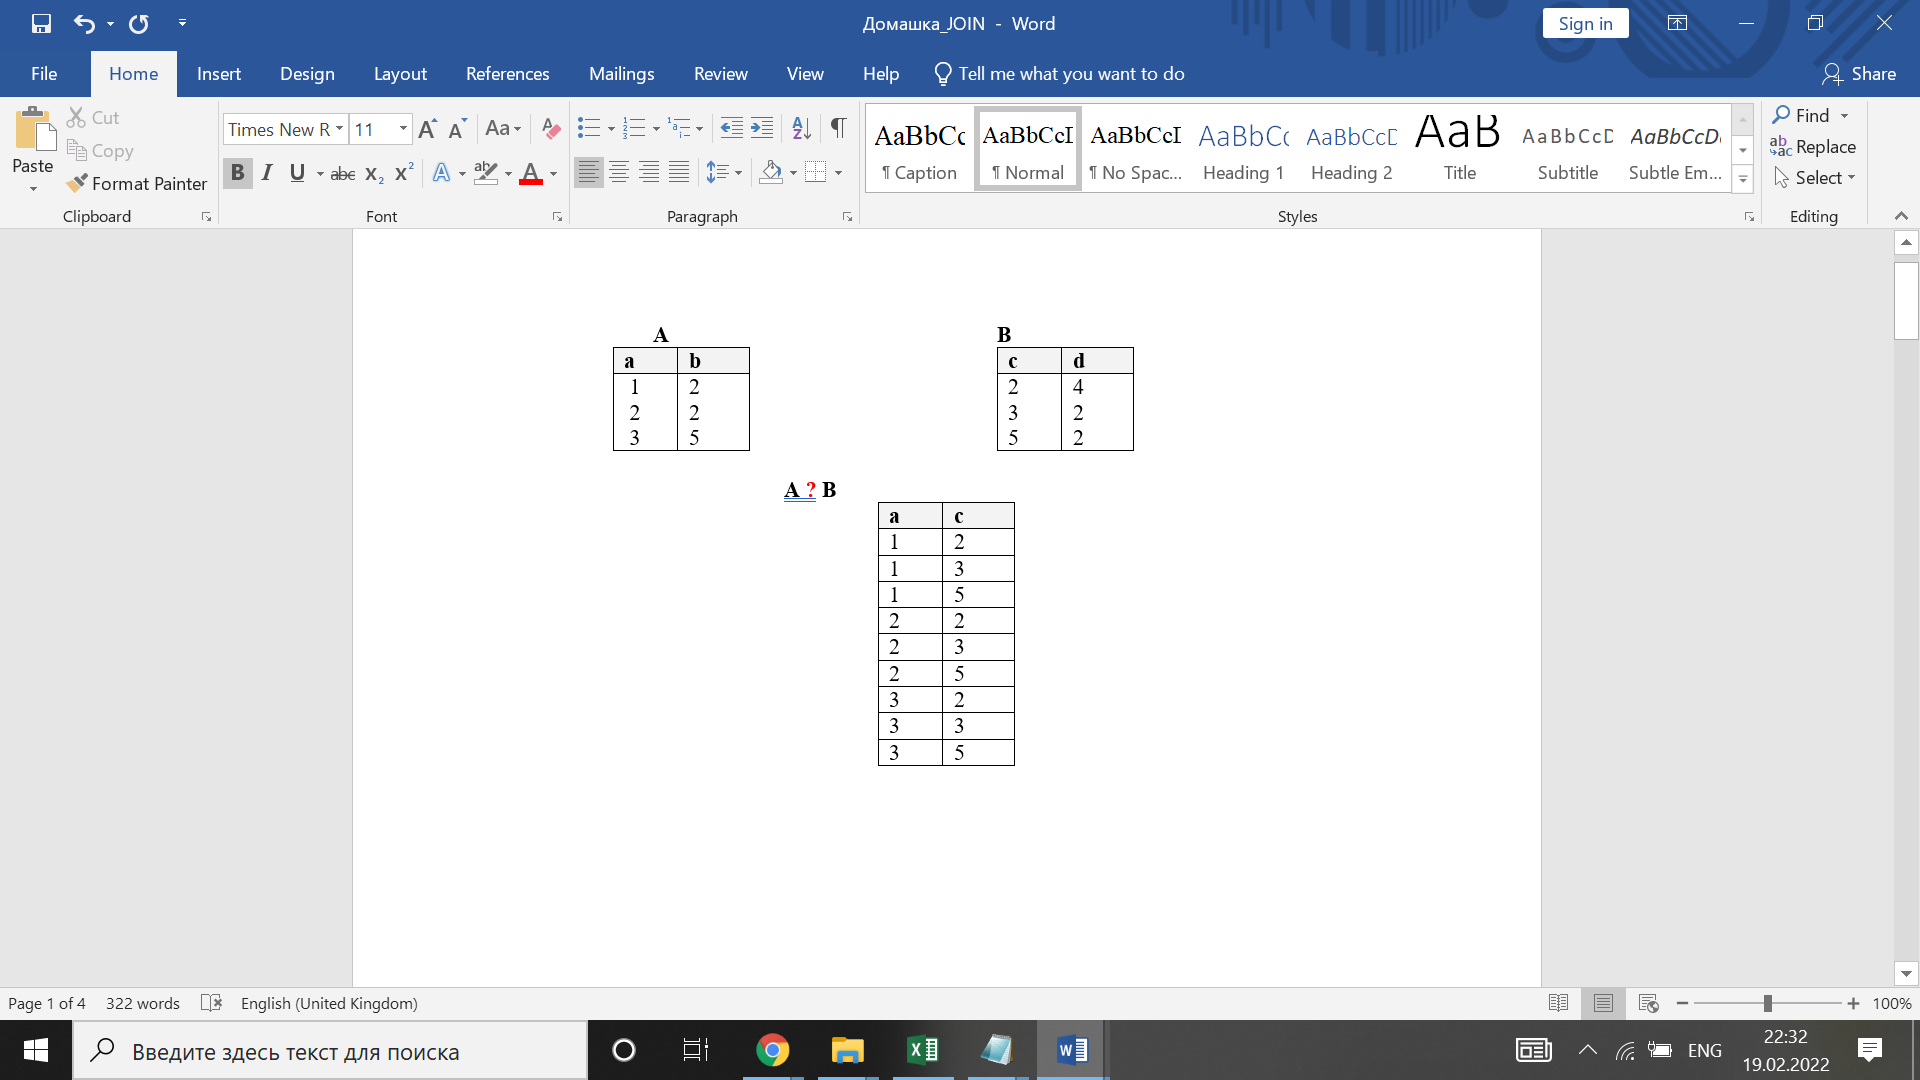Open File Explorer from taskbar
Screen dimensions: 1920x1080
tap(847, 1050)
